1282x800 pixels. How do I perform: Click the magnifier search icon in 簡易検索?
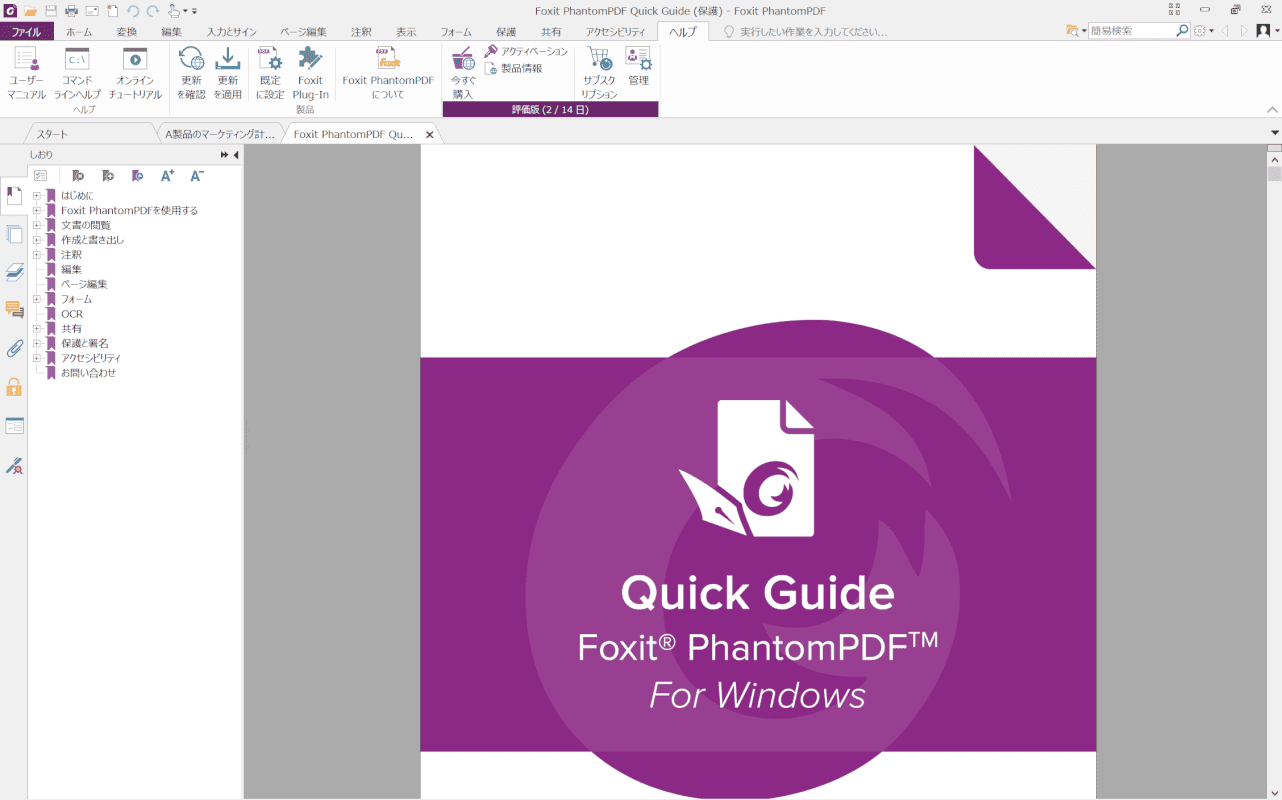pos(1182,31)
